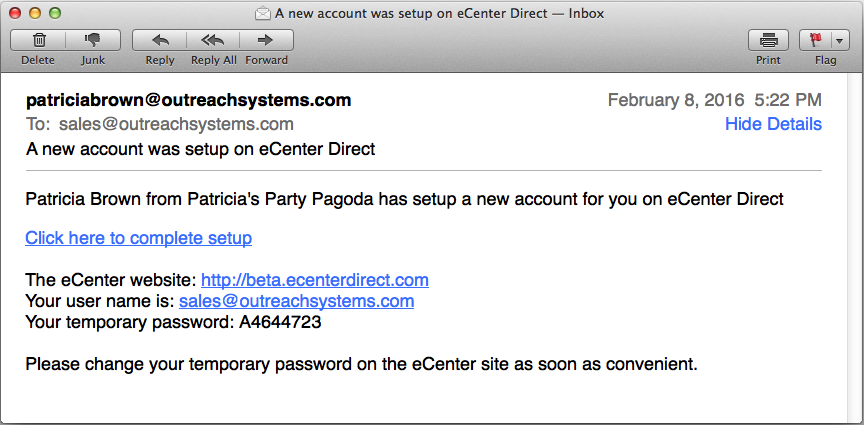Click the user name sales@outreachsystems.com link

click(297, 301)
